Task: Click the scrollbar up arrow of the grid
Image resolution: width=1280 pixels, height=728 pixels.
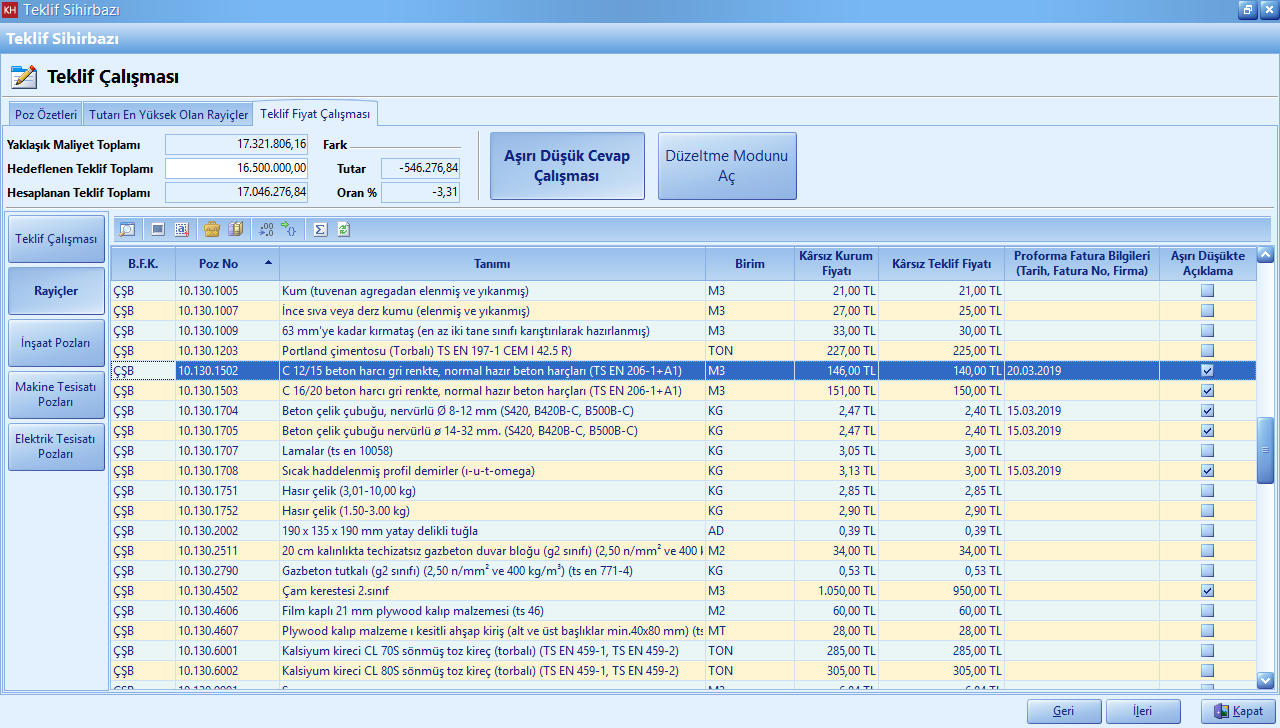Action: tap(1265, 255)
